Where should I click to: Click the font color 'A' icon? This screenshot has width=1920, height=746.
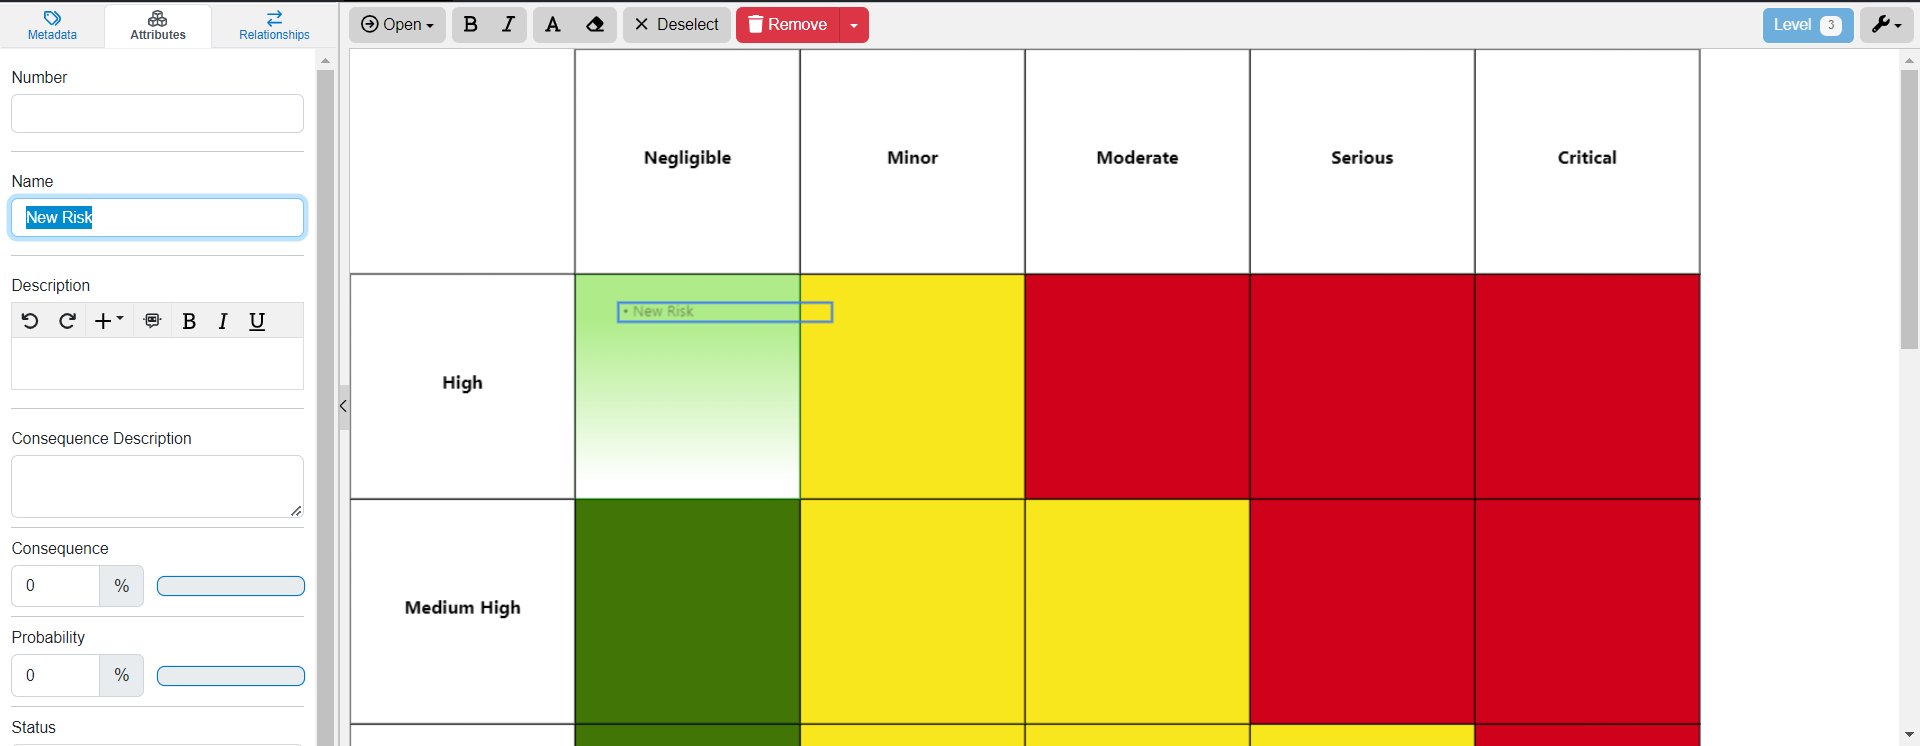pyautogui.click(x=553, y=25)
